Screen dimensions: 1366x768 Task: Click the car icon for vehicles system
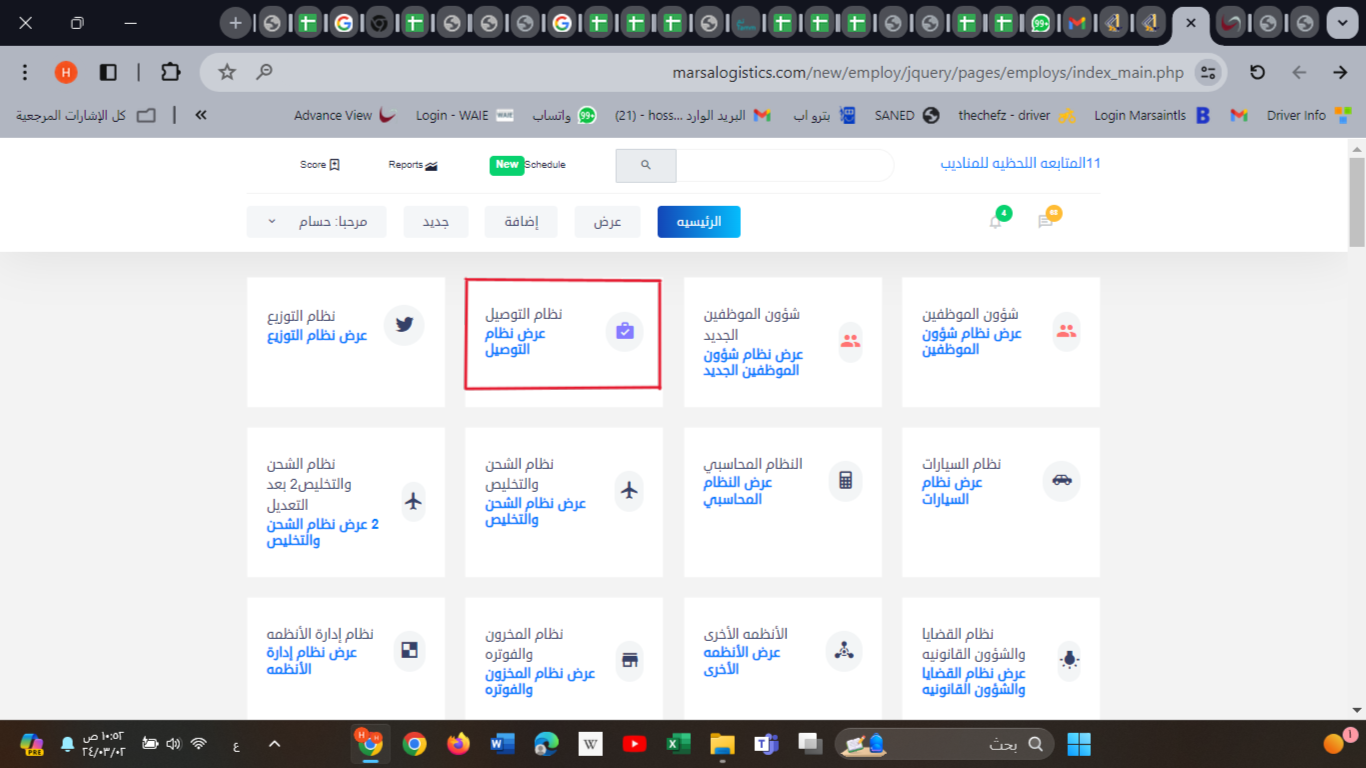[x=1061, y=480]
